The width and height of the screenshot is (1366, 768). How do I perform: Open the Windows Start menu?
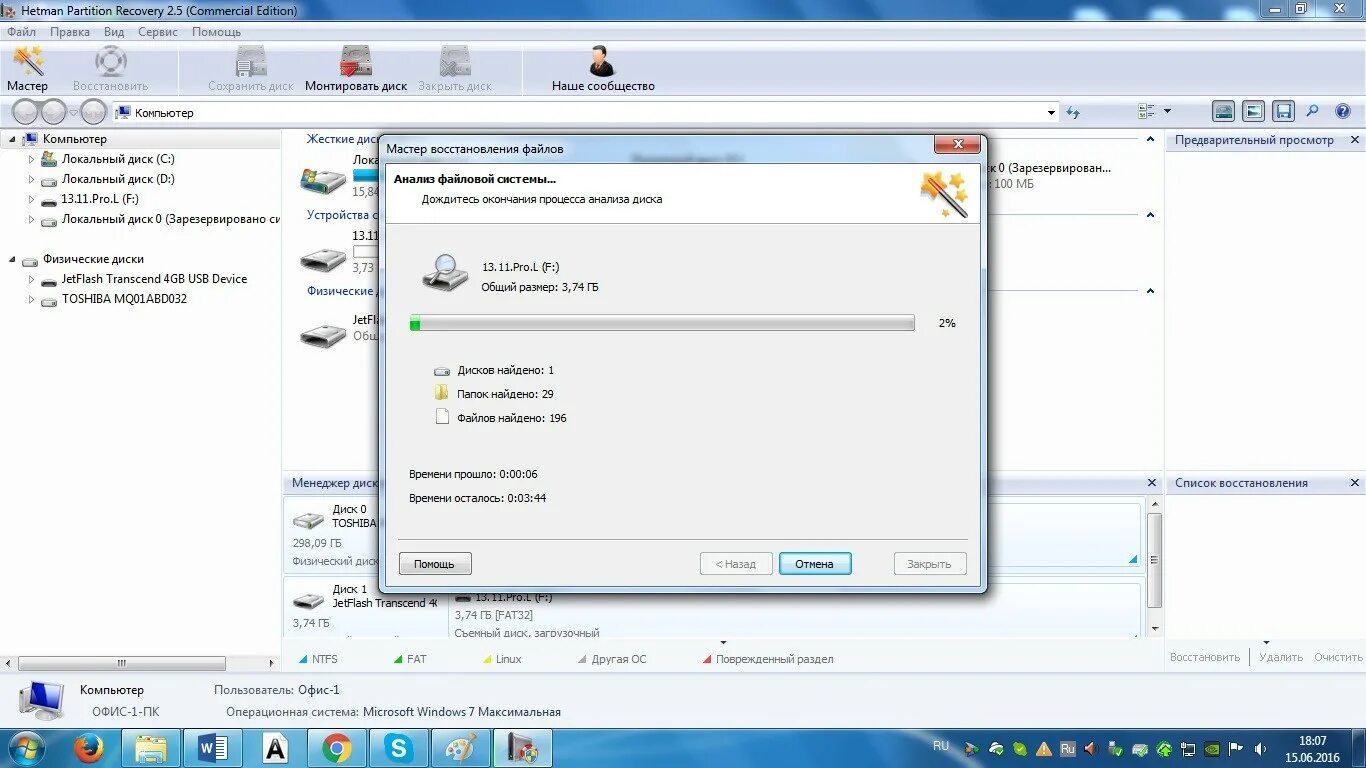[x=27, y=748]
